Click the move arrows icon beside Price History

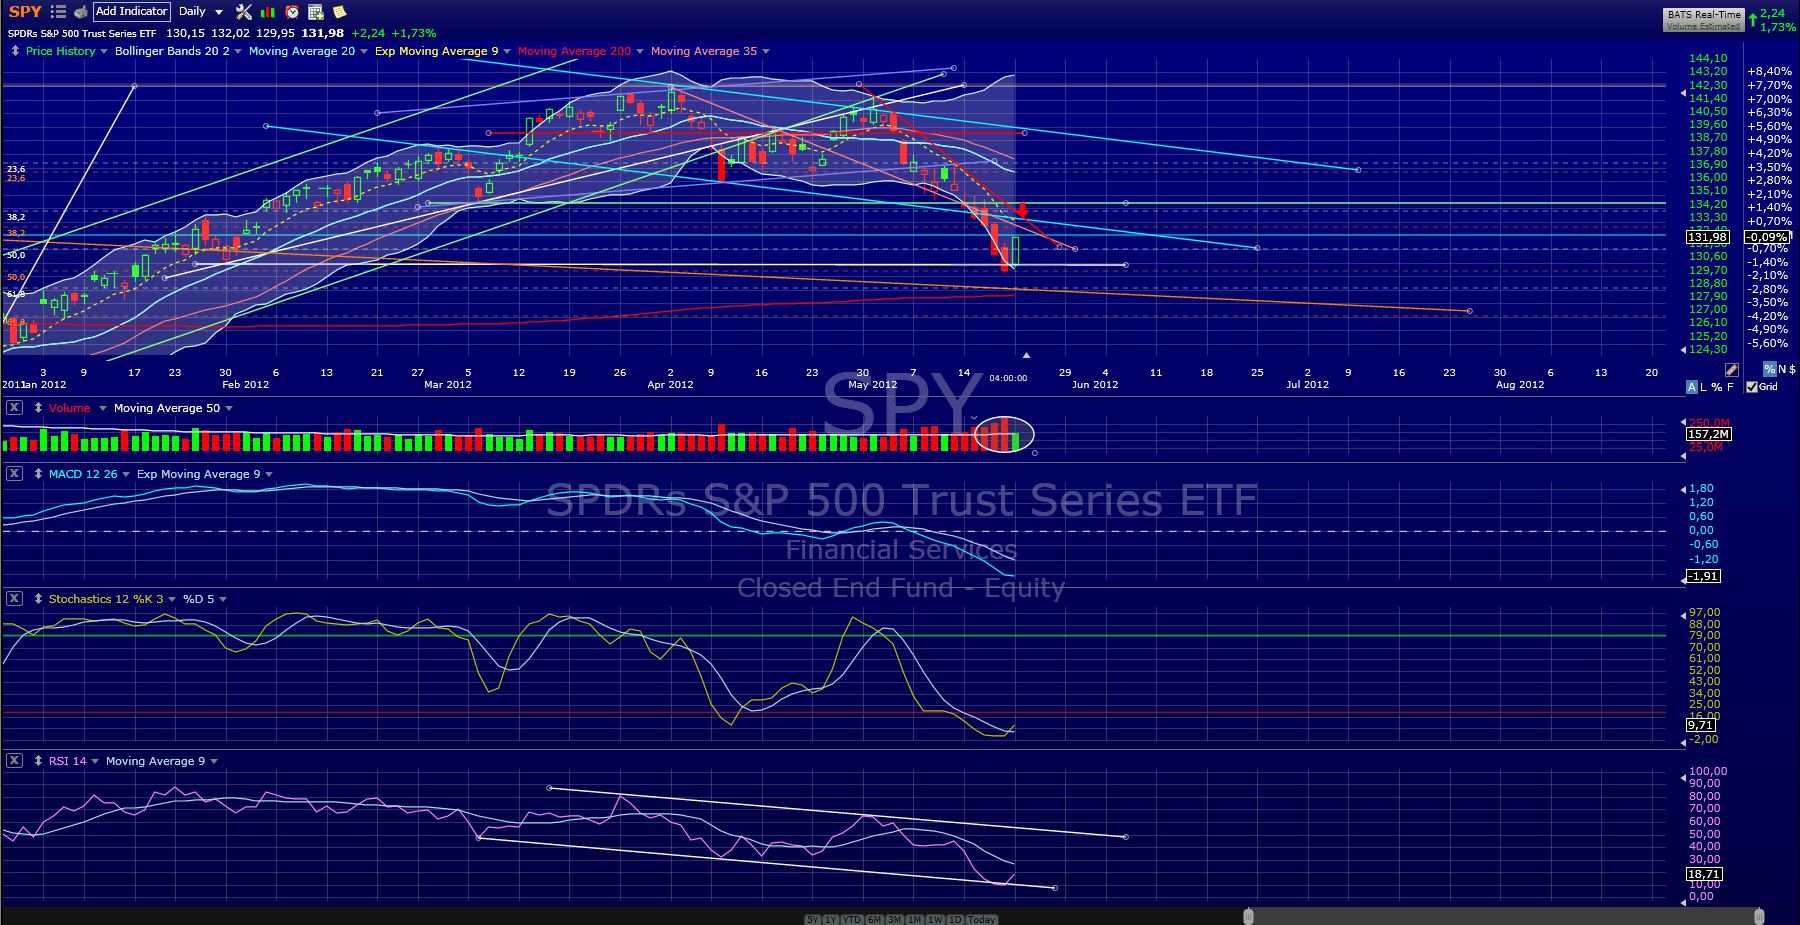tap(15, 51)
